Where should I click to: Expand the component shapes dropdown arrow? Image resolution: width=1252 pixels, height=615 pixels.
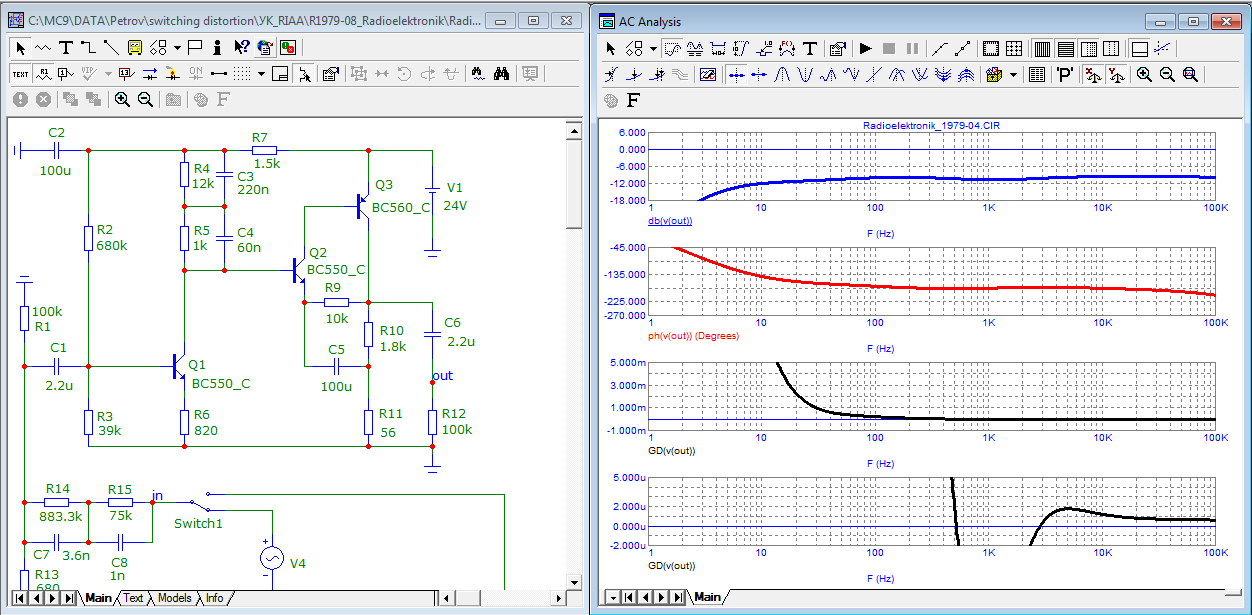pyautogui.click(x=177, y=47)
